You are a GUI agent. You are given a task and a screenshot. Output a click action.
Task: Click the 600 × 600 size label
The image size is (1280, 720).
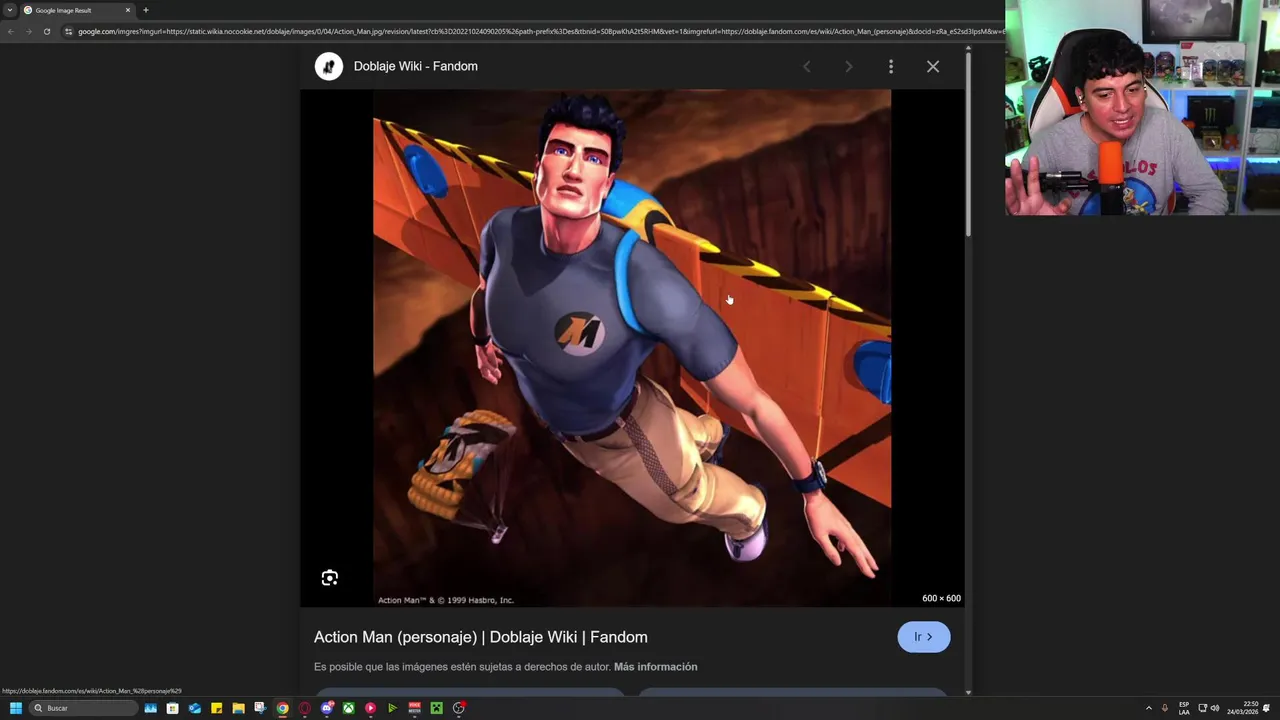(941, 598)
